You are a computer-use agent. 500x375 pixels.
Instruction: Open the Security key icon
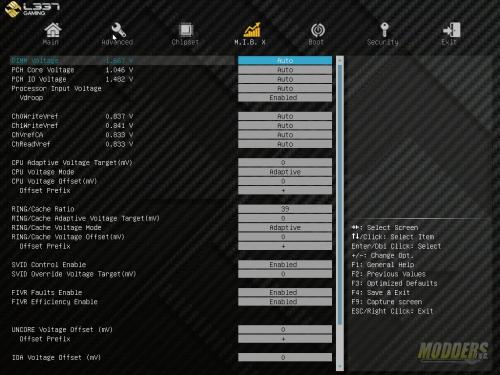[x=384, y=30]
